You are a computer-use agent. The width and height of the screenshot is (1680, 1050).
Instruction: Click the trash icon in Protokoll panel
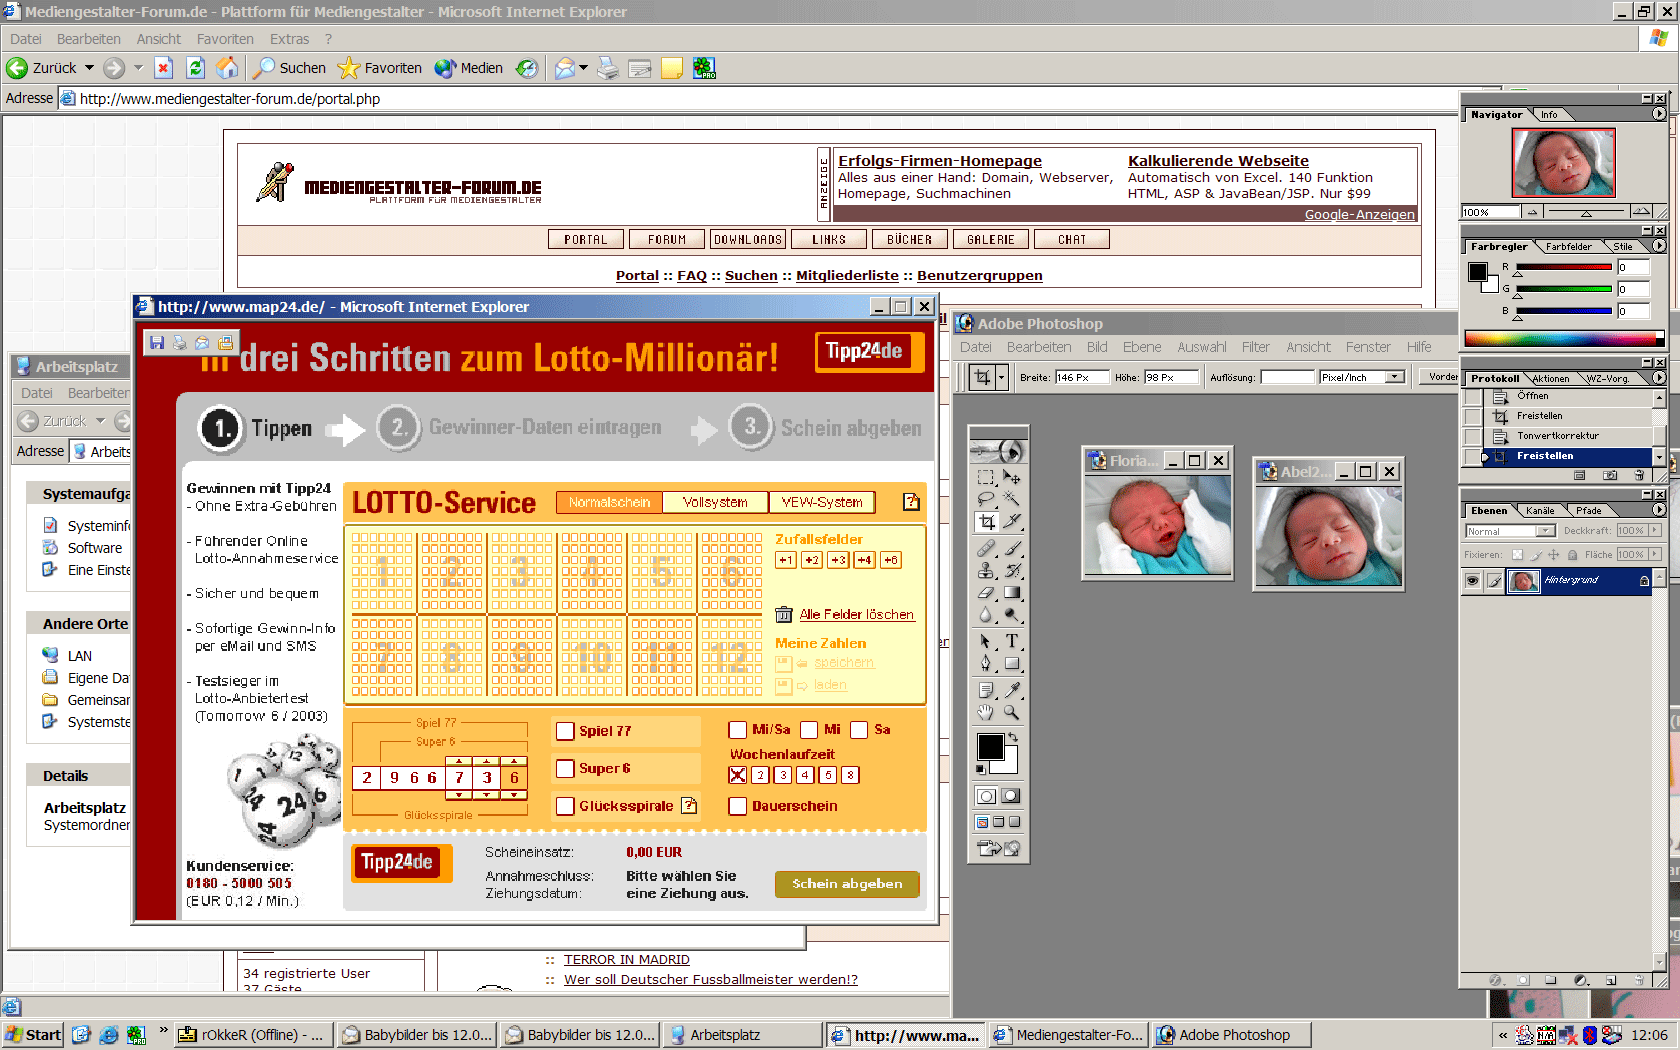pos(1639,475)
